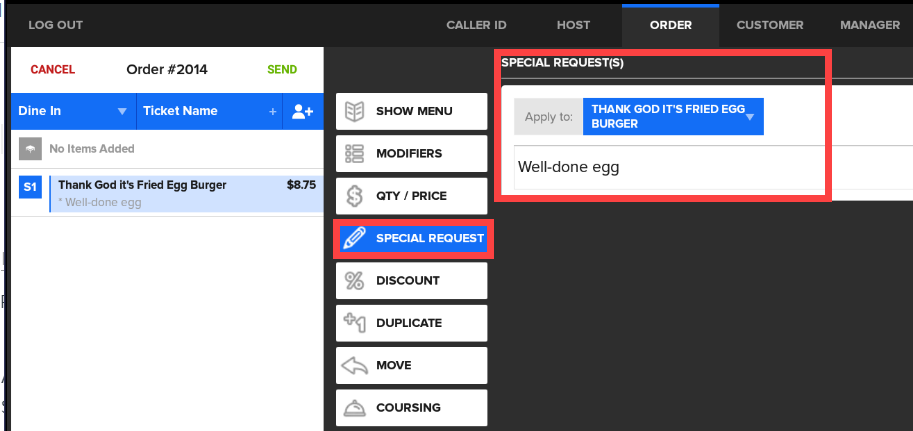Click the Show Menu book icon
This screenshot has height=431, width=913.
click(x=354, y=111)
